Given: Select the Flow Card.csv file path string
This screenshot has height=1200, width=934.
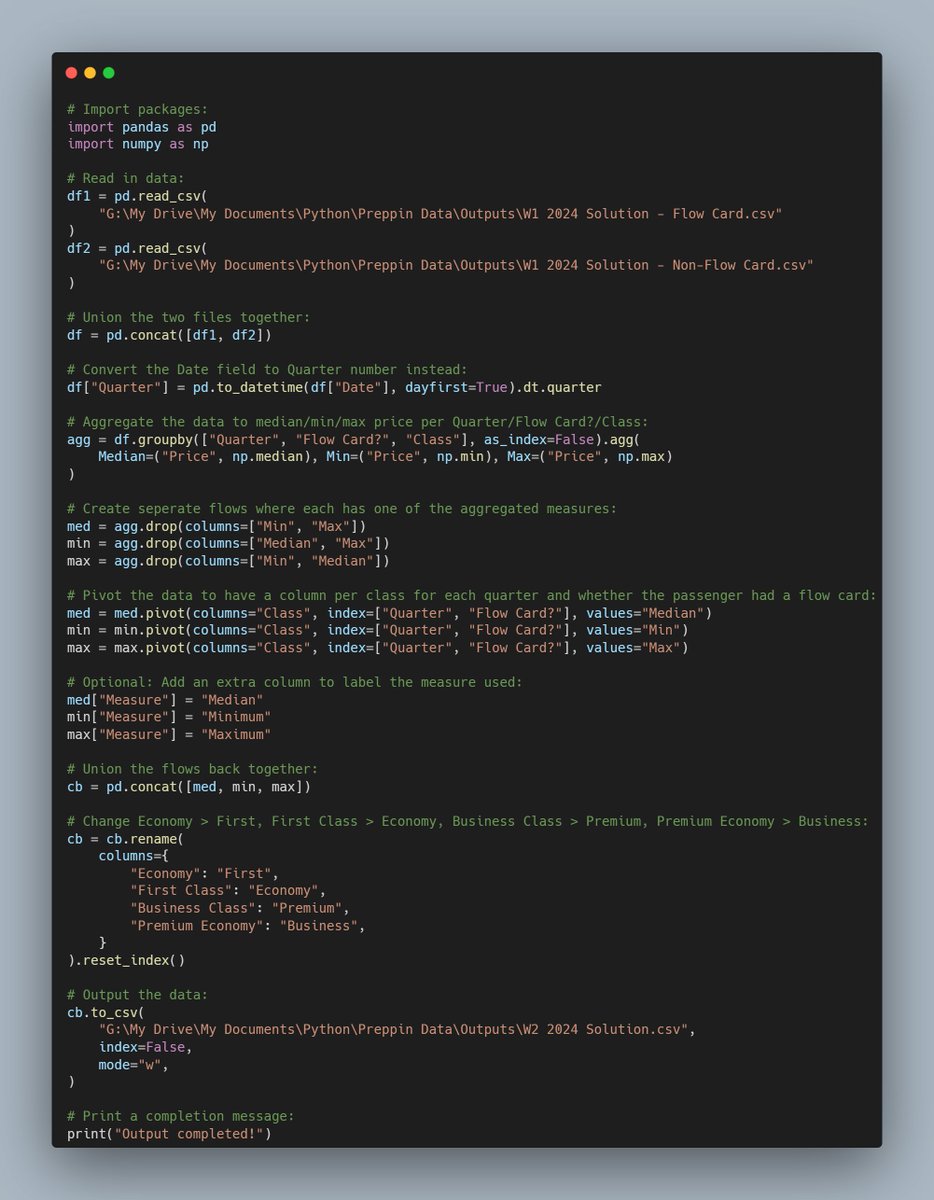Looking at the screenshot, I should click(x=440, y=213).
